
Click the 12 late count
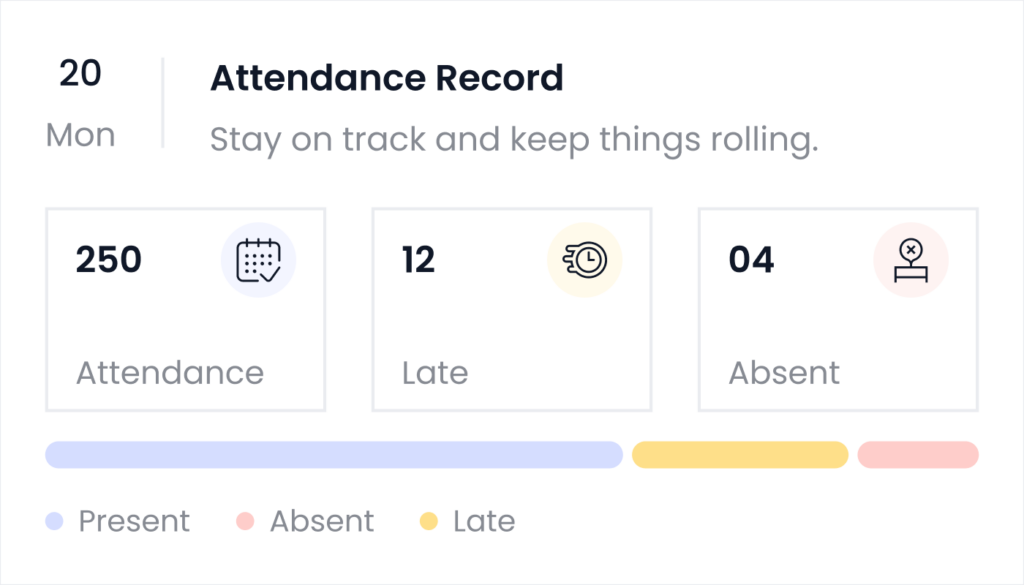[x=419, y=260]
